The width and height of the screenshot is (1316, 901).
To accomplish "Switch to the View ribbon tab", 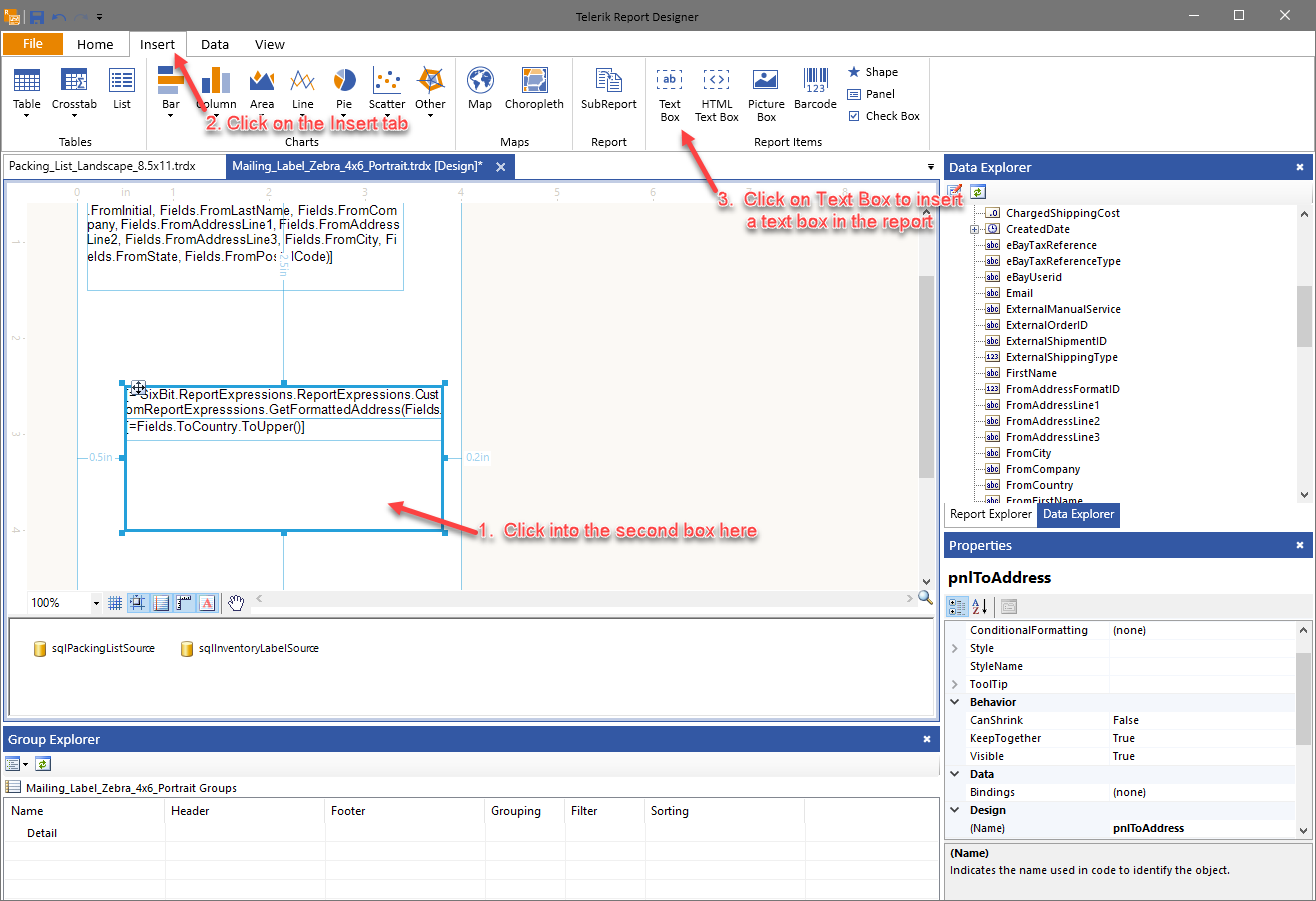I will [x=270, y=44].
